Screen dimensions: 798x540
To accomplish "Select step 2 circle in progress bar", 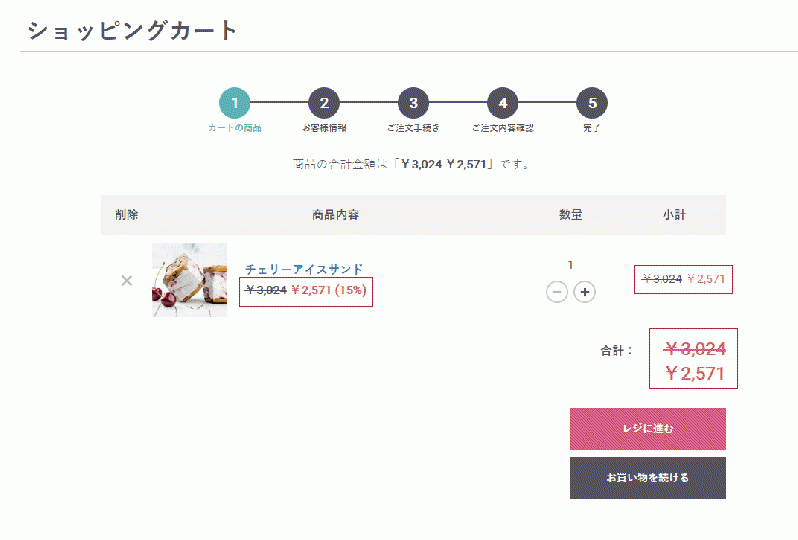I will click(x=324, y=103).
